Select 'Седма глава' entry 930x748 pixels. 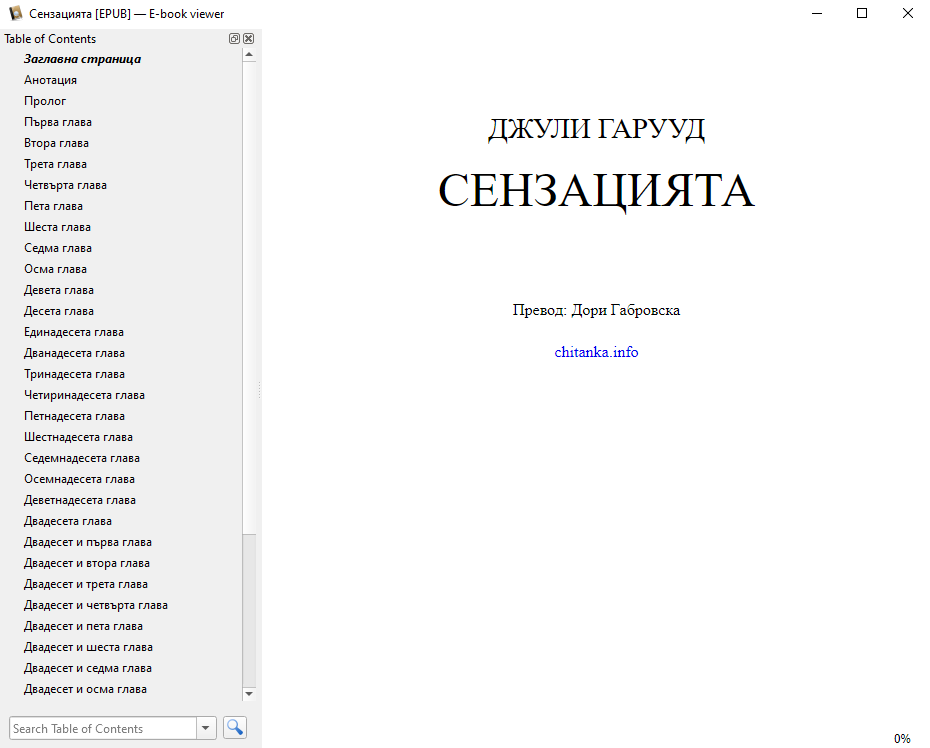(x=58, y=248)
